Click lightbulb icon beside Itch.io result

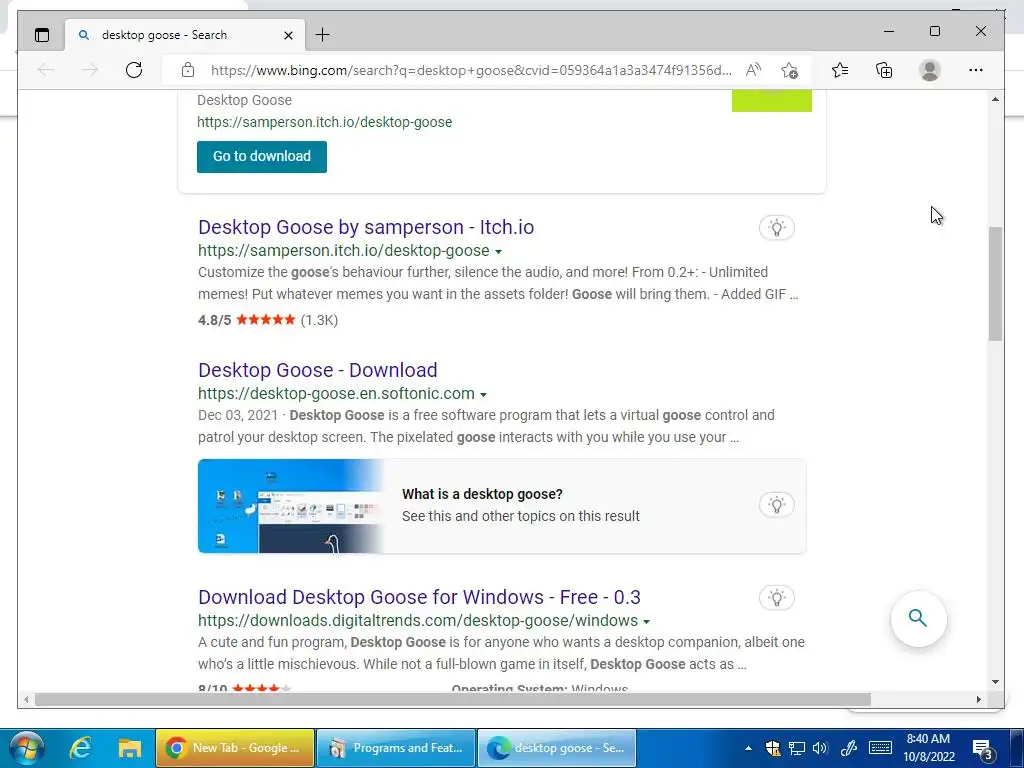pyautogui.click(x=776, y=228)
